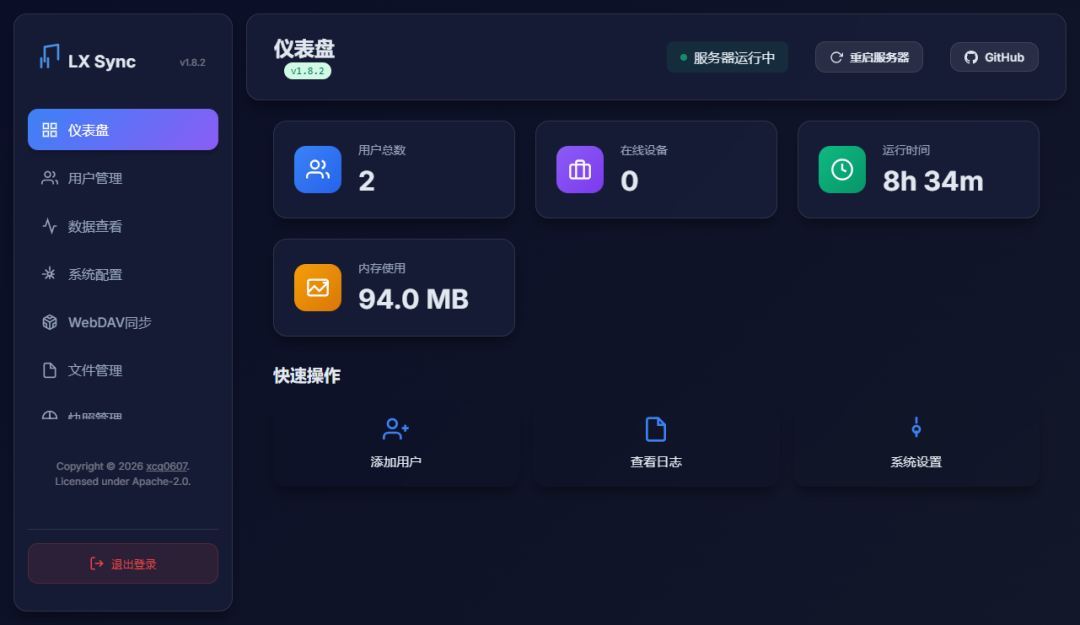The image size is (1080, 625).
Task: Click the add-user plus icon
Action: pyautogui.click(x=395, y=429)
